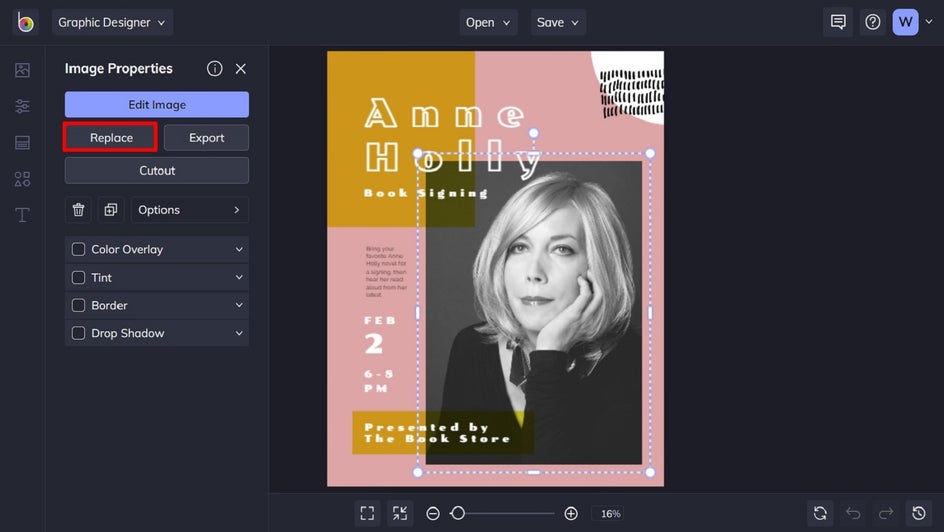Viewport: 944px width, 532px height.
Task: Click the Cutout button
Action: click(x=157, y=170)
